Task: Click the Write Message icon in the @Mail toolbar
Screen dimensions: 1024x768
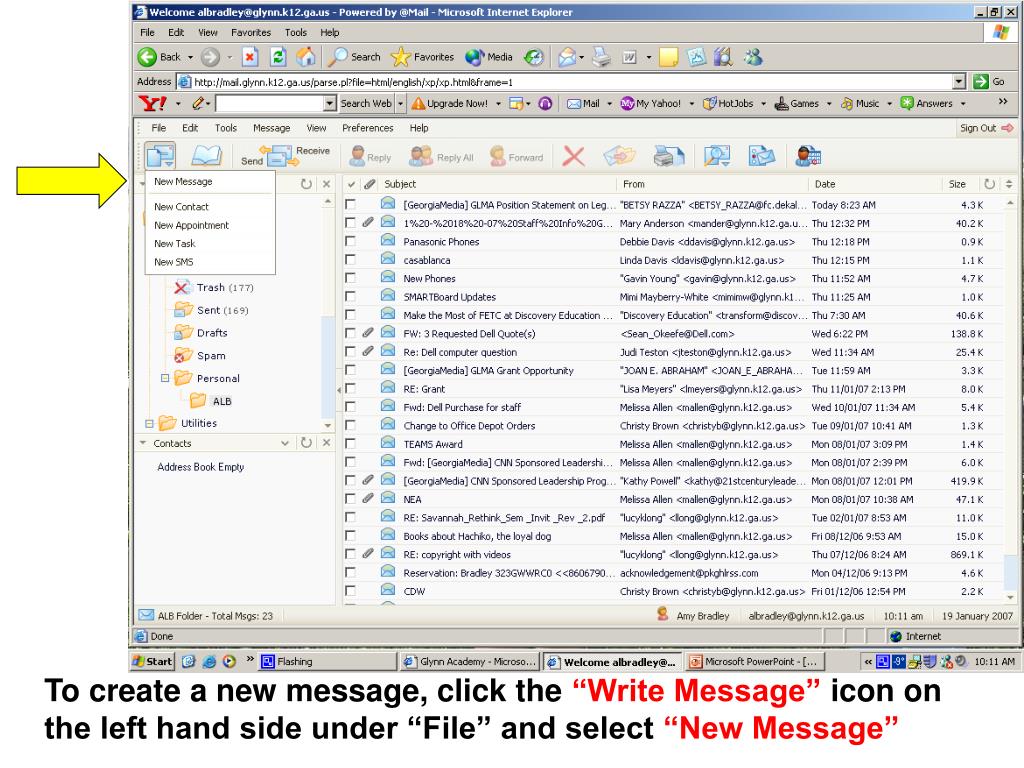Action: pos(160,156)
